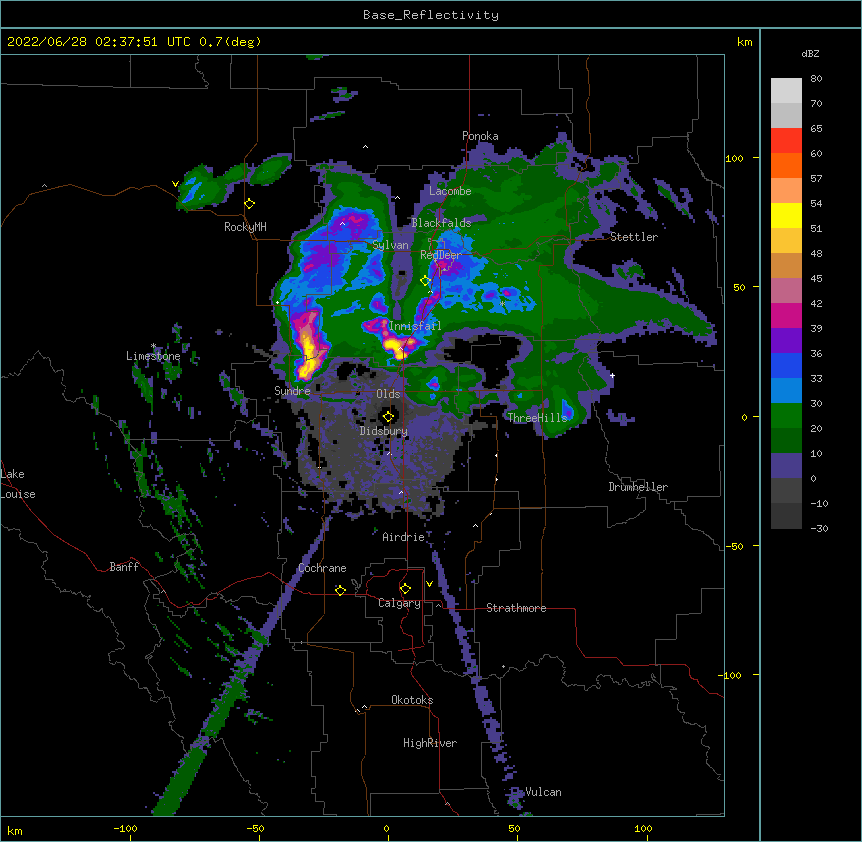
Task: Click the yellow diamond marker near Red Deer
Action: coord(425,281)
